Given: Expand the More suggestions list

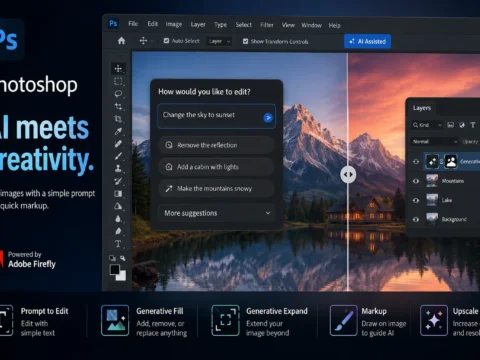Looking at the screenshot, I should (x=217, y=213).
